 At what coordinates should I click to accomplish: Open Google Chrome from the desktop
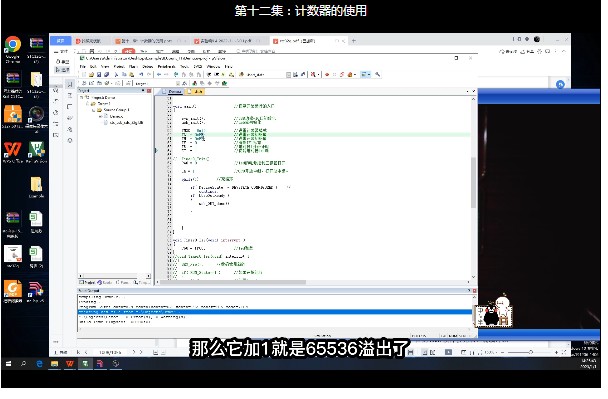[x=12, y=45]
